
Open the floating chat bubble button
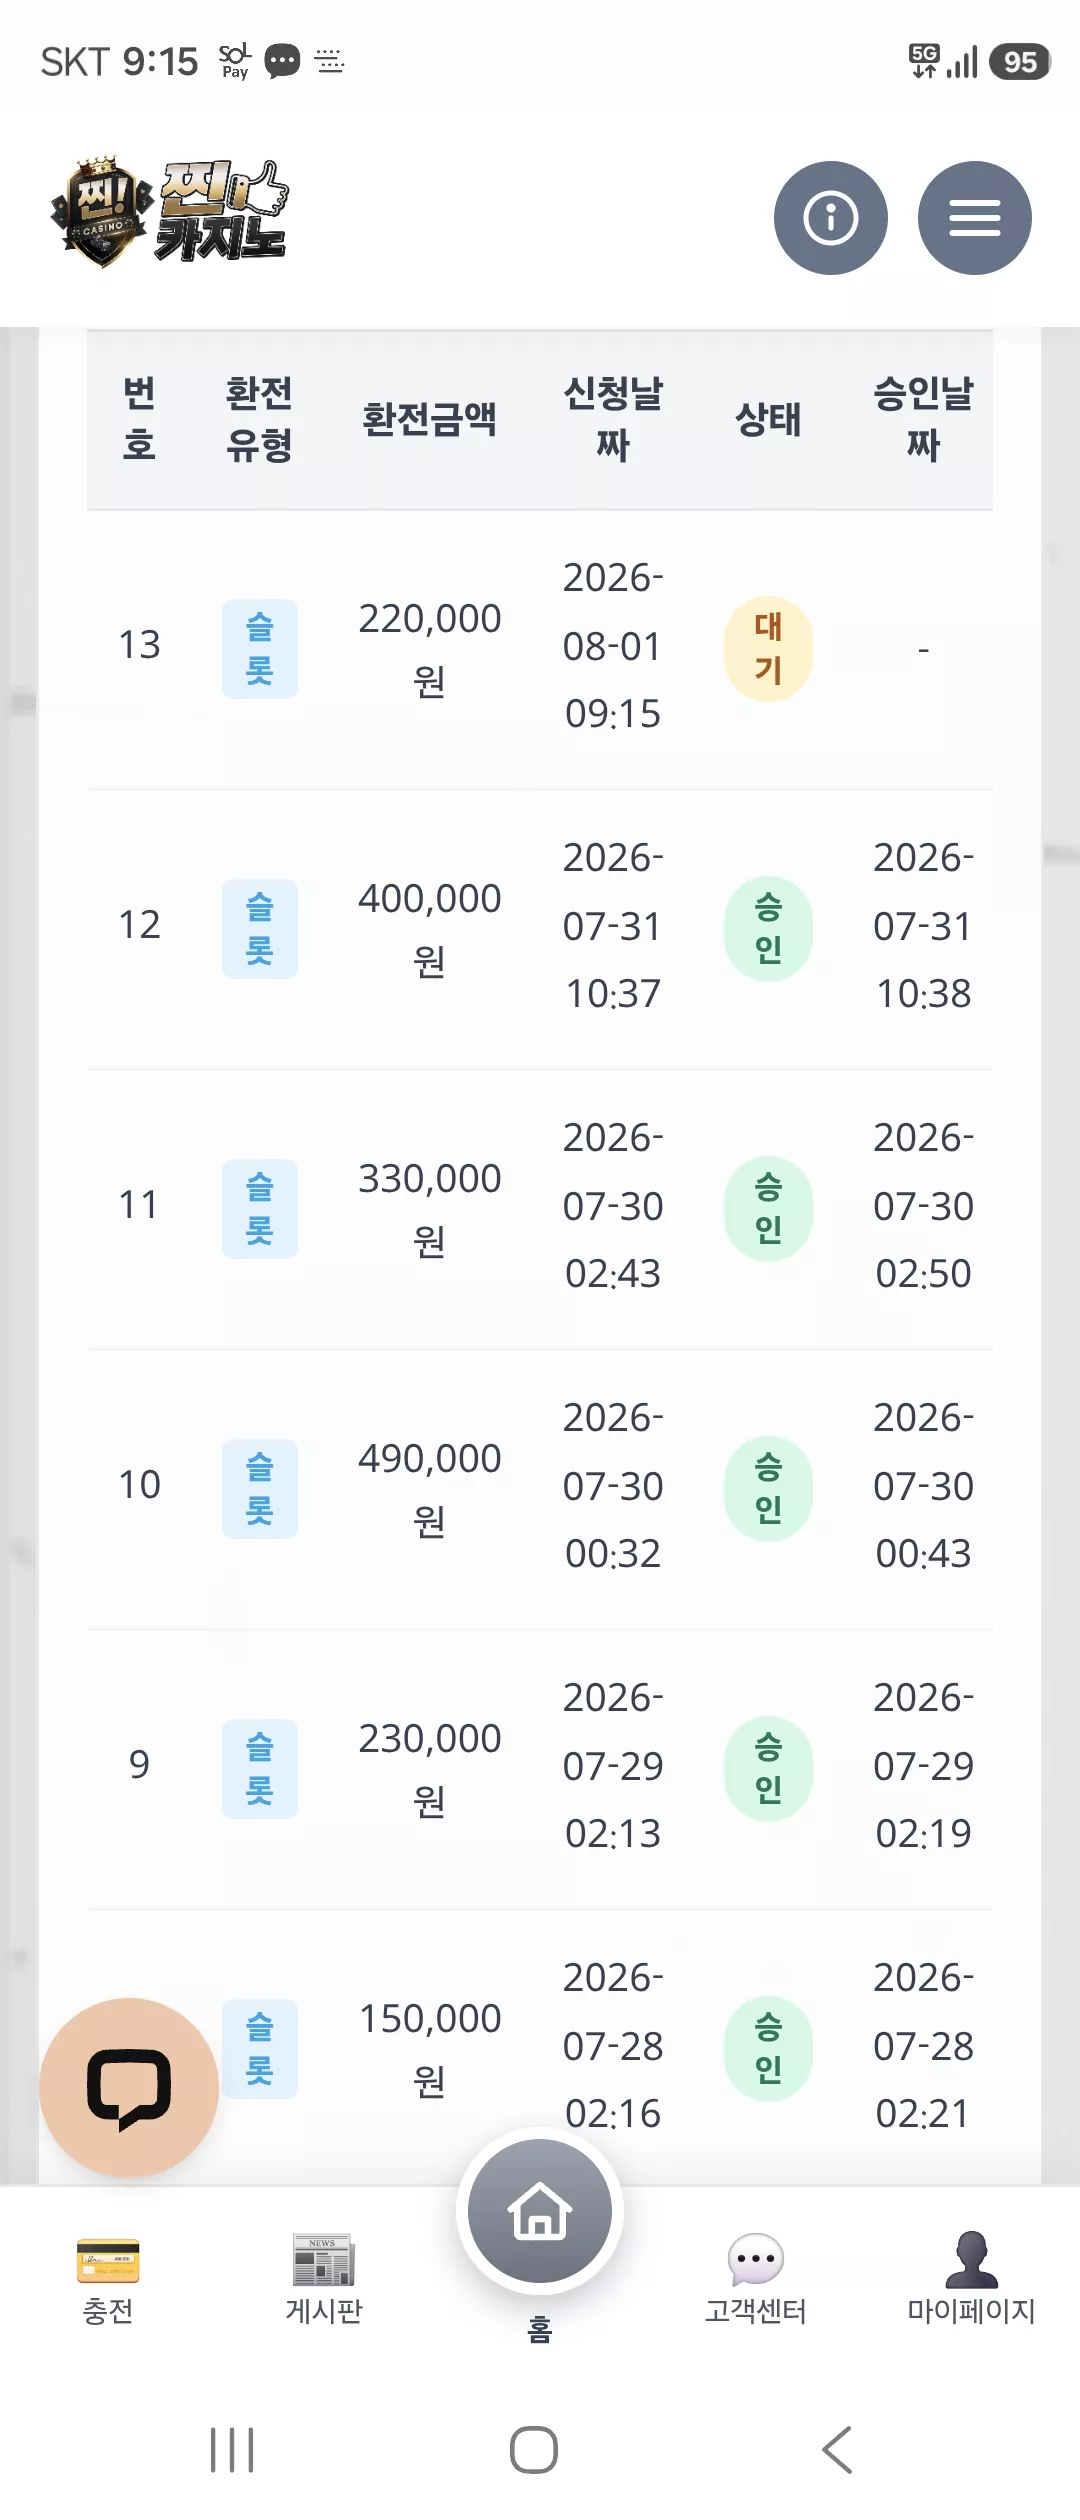(x=129, y=2087)
